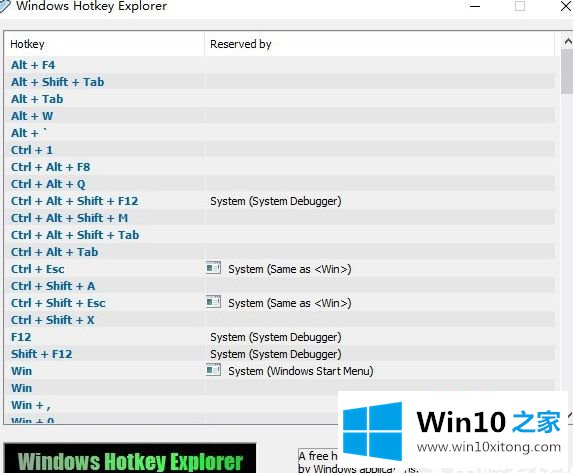
Task: Sort list by Reserved by column header
Action: (x=380, y=44)
